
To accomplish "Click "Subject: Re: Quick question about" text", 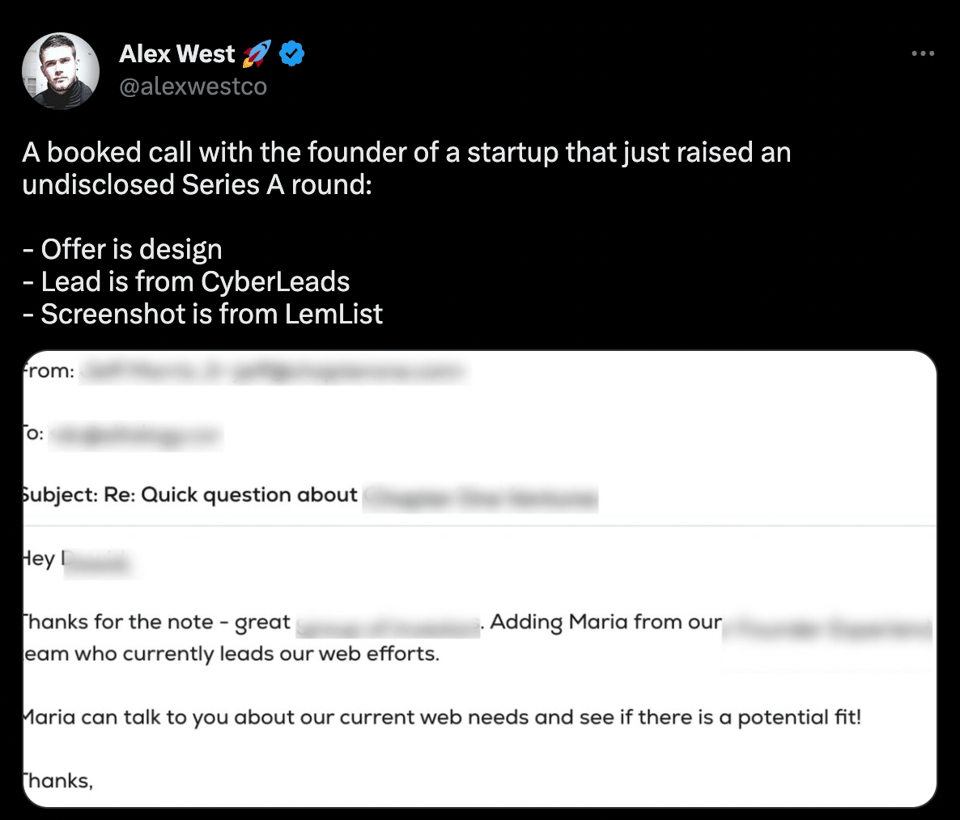I will 190,495.
